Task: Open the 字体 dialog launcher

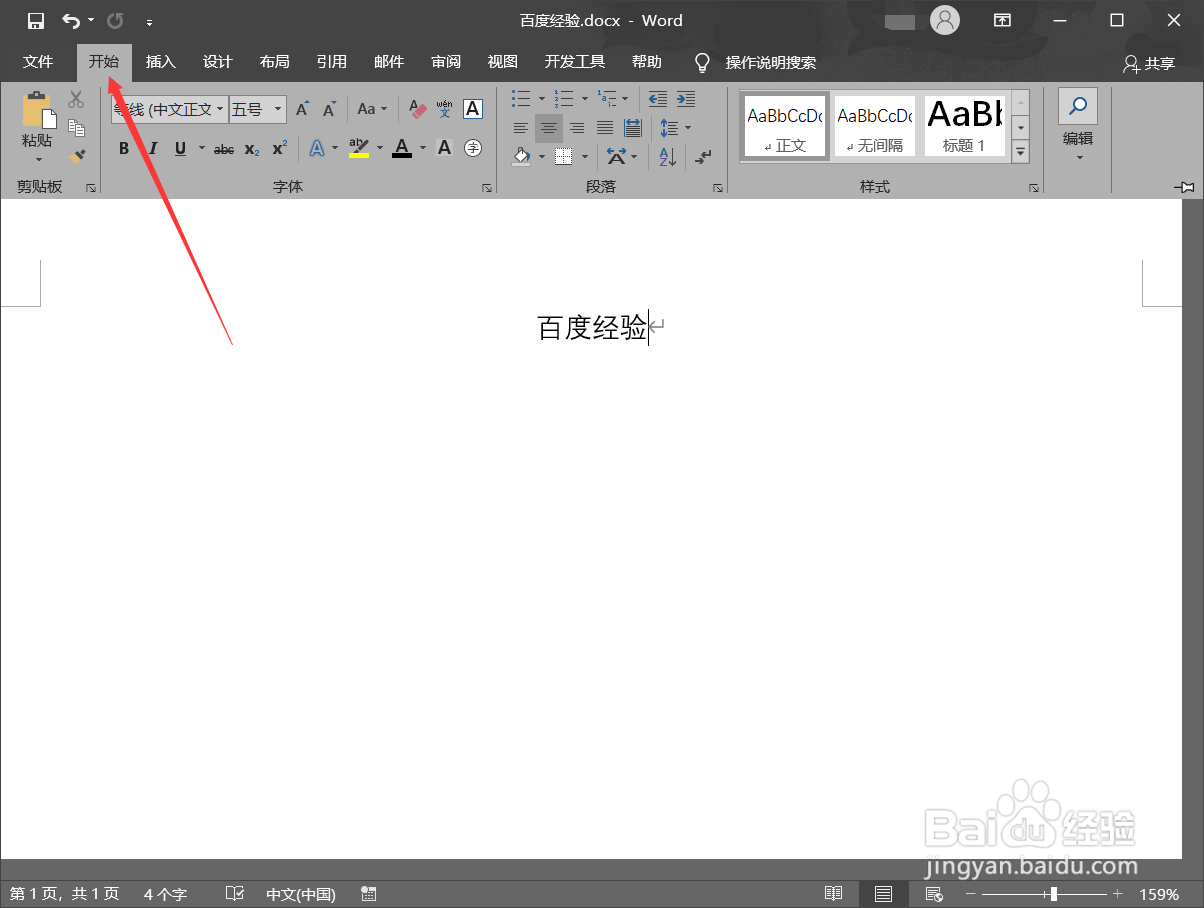Action: (x=487, y=187)
